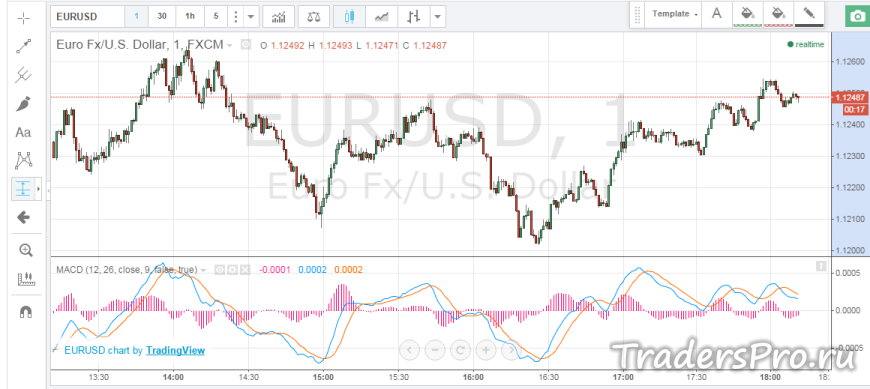Select the crosshair cursor tool

point(23,18)
